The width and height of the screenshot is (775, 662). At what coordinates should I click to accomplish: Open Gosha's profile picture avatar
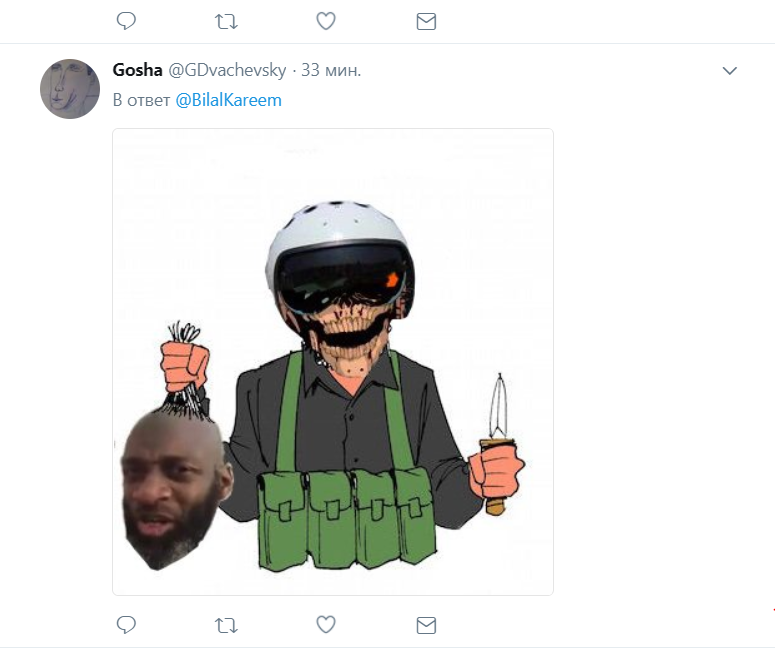[x=70, y=89]
